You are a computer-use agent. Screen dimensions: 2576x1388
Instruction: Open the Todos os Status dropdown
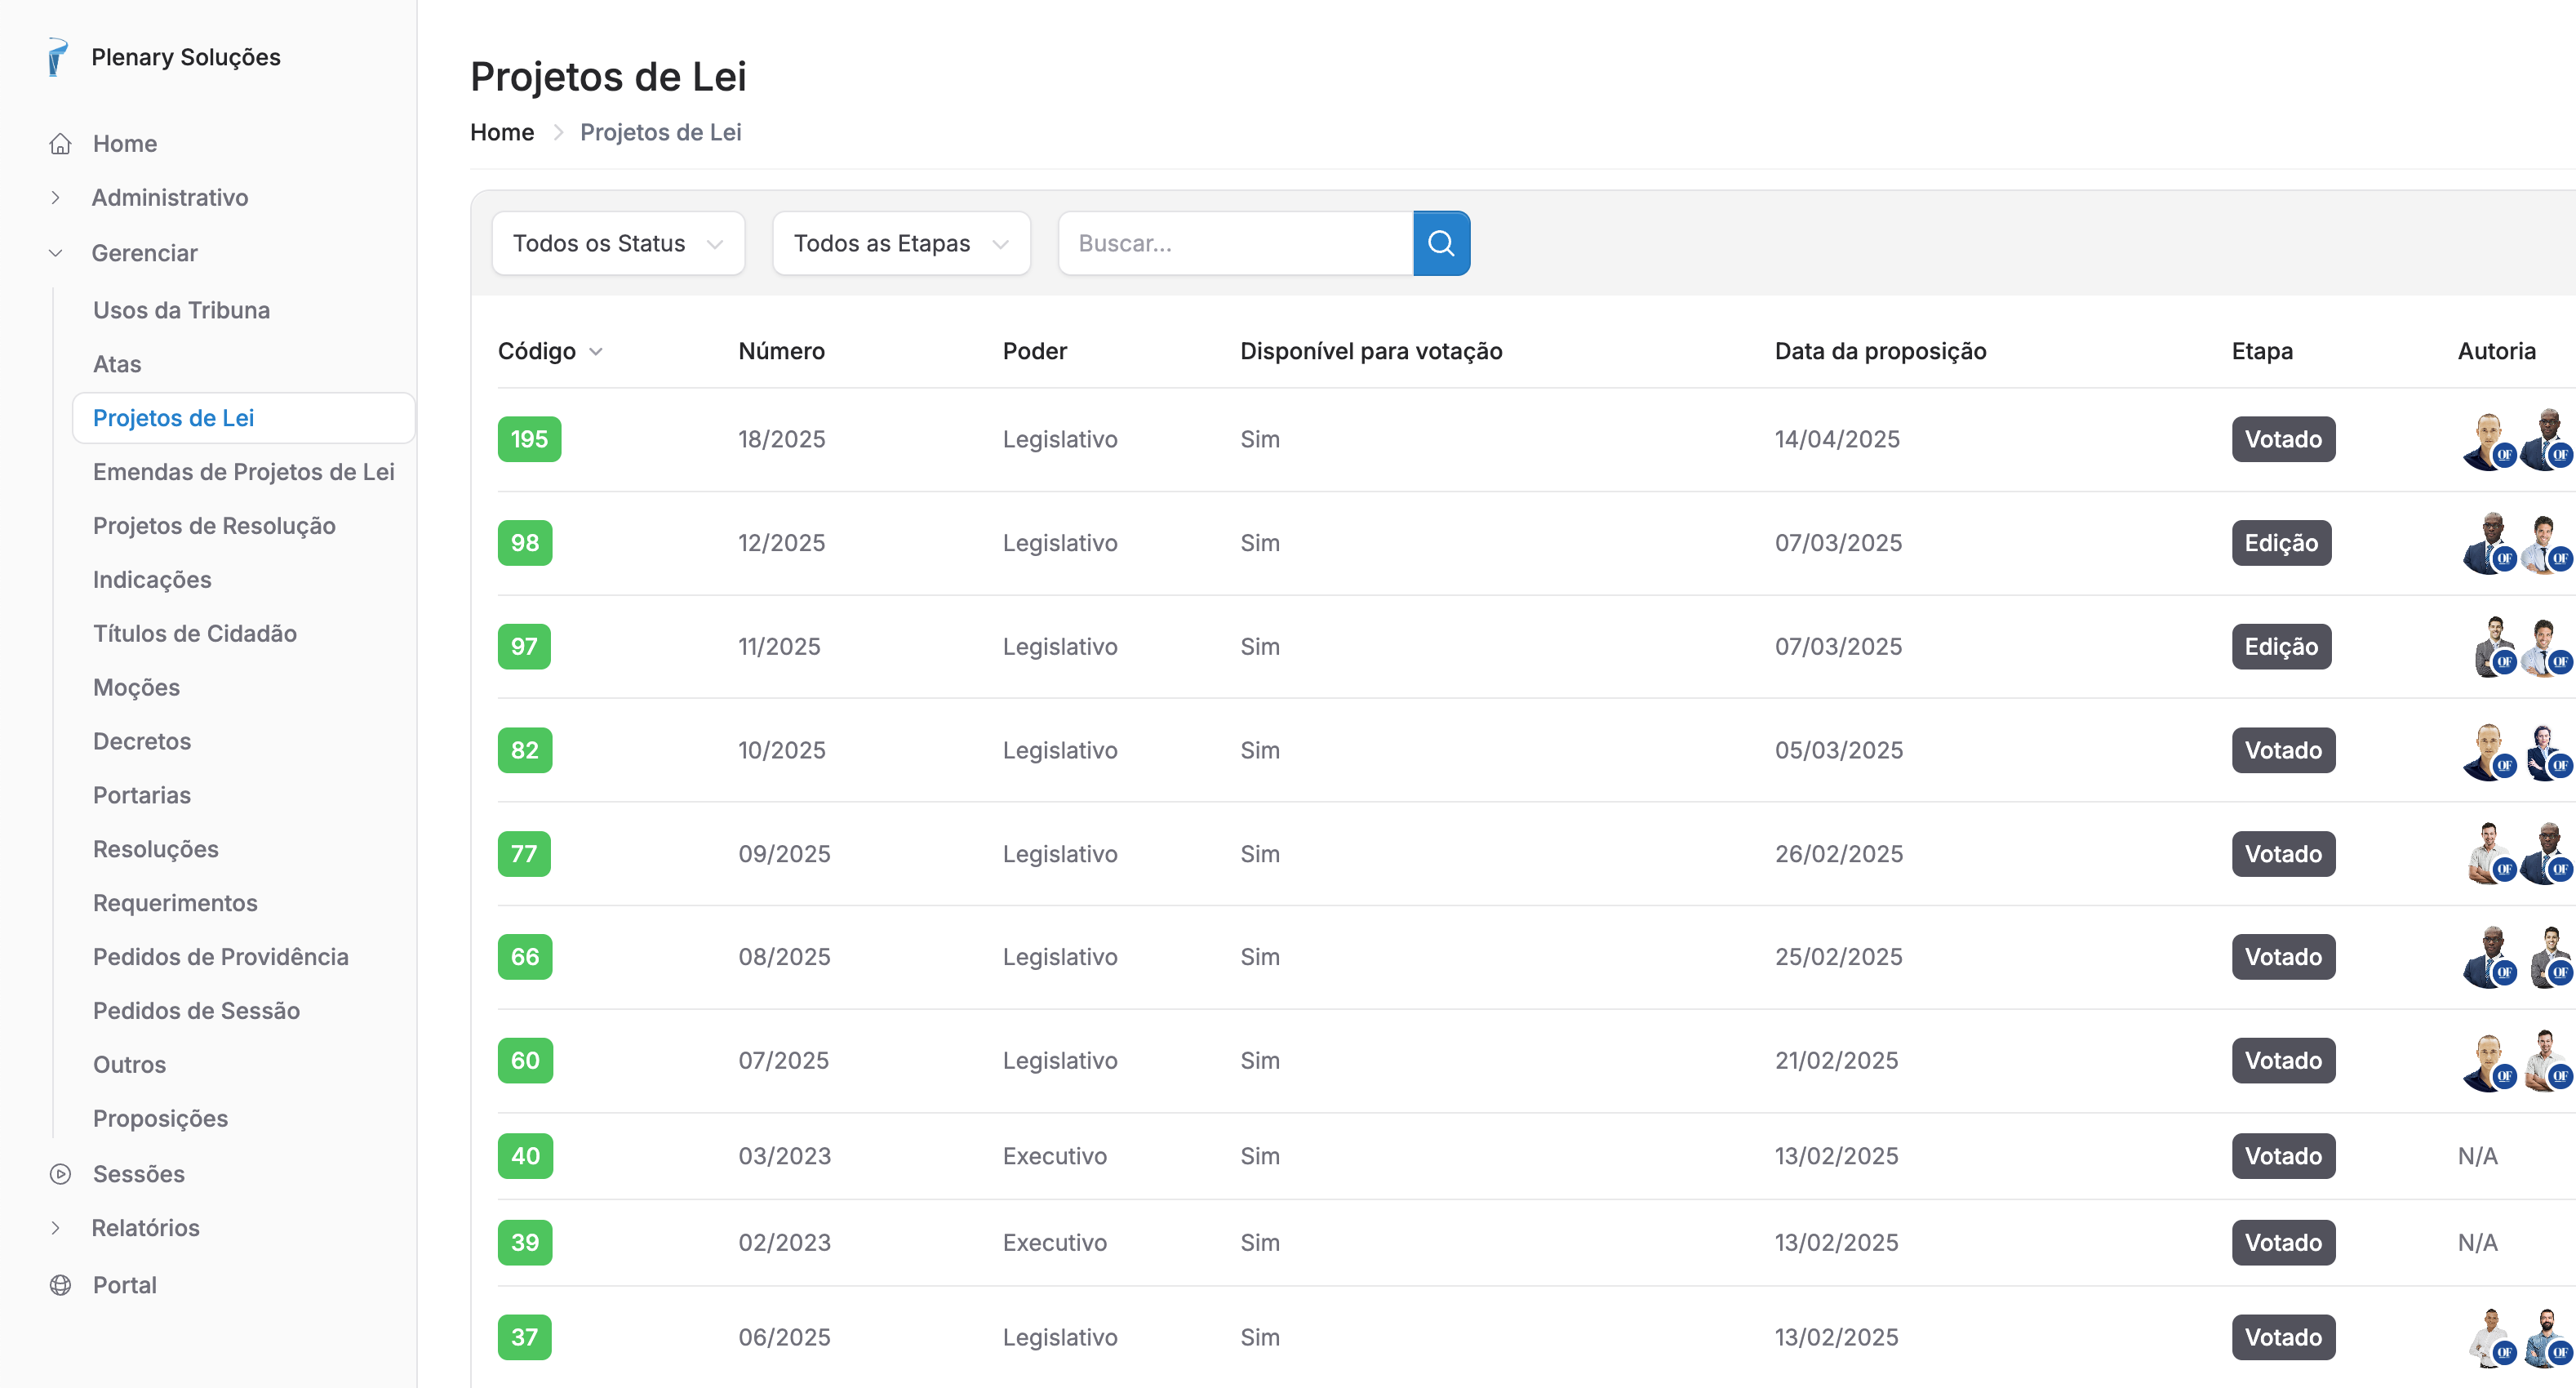click(x=617, y=243)
